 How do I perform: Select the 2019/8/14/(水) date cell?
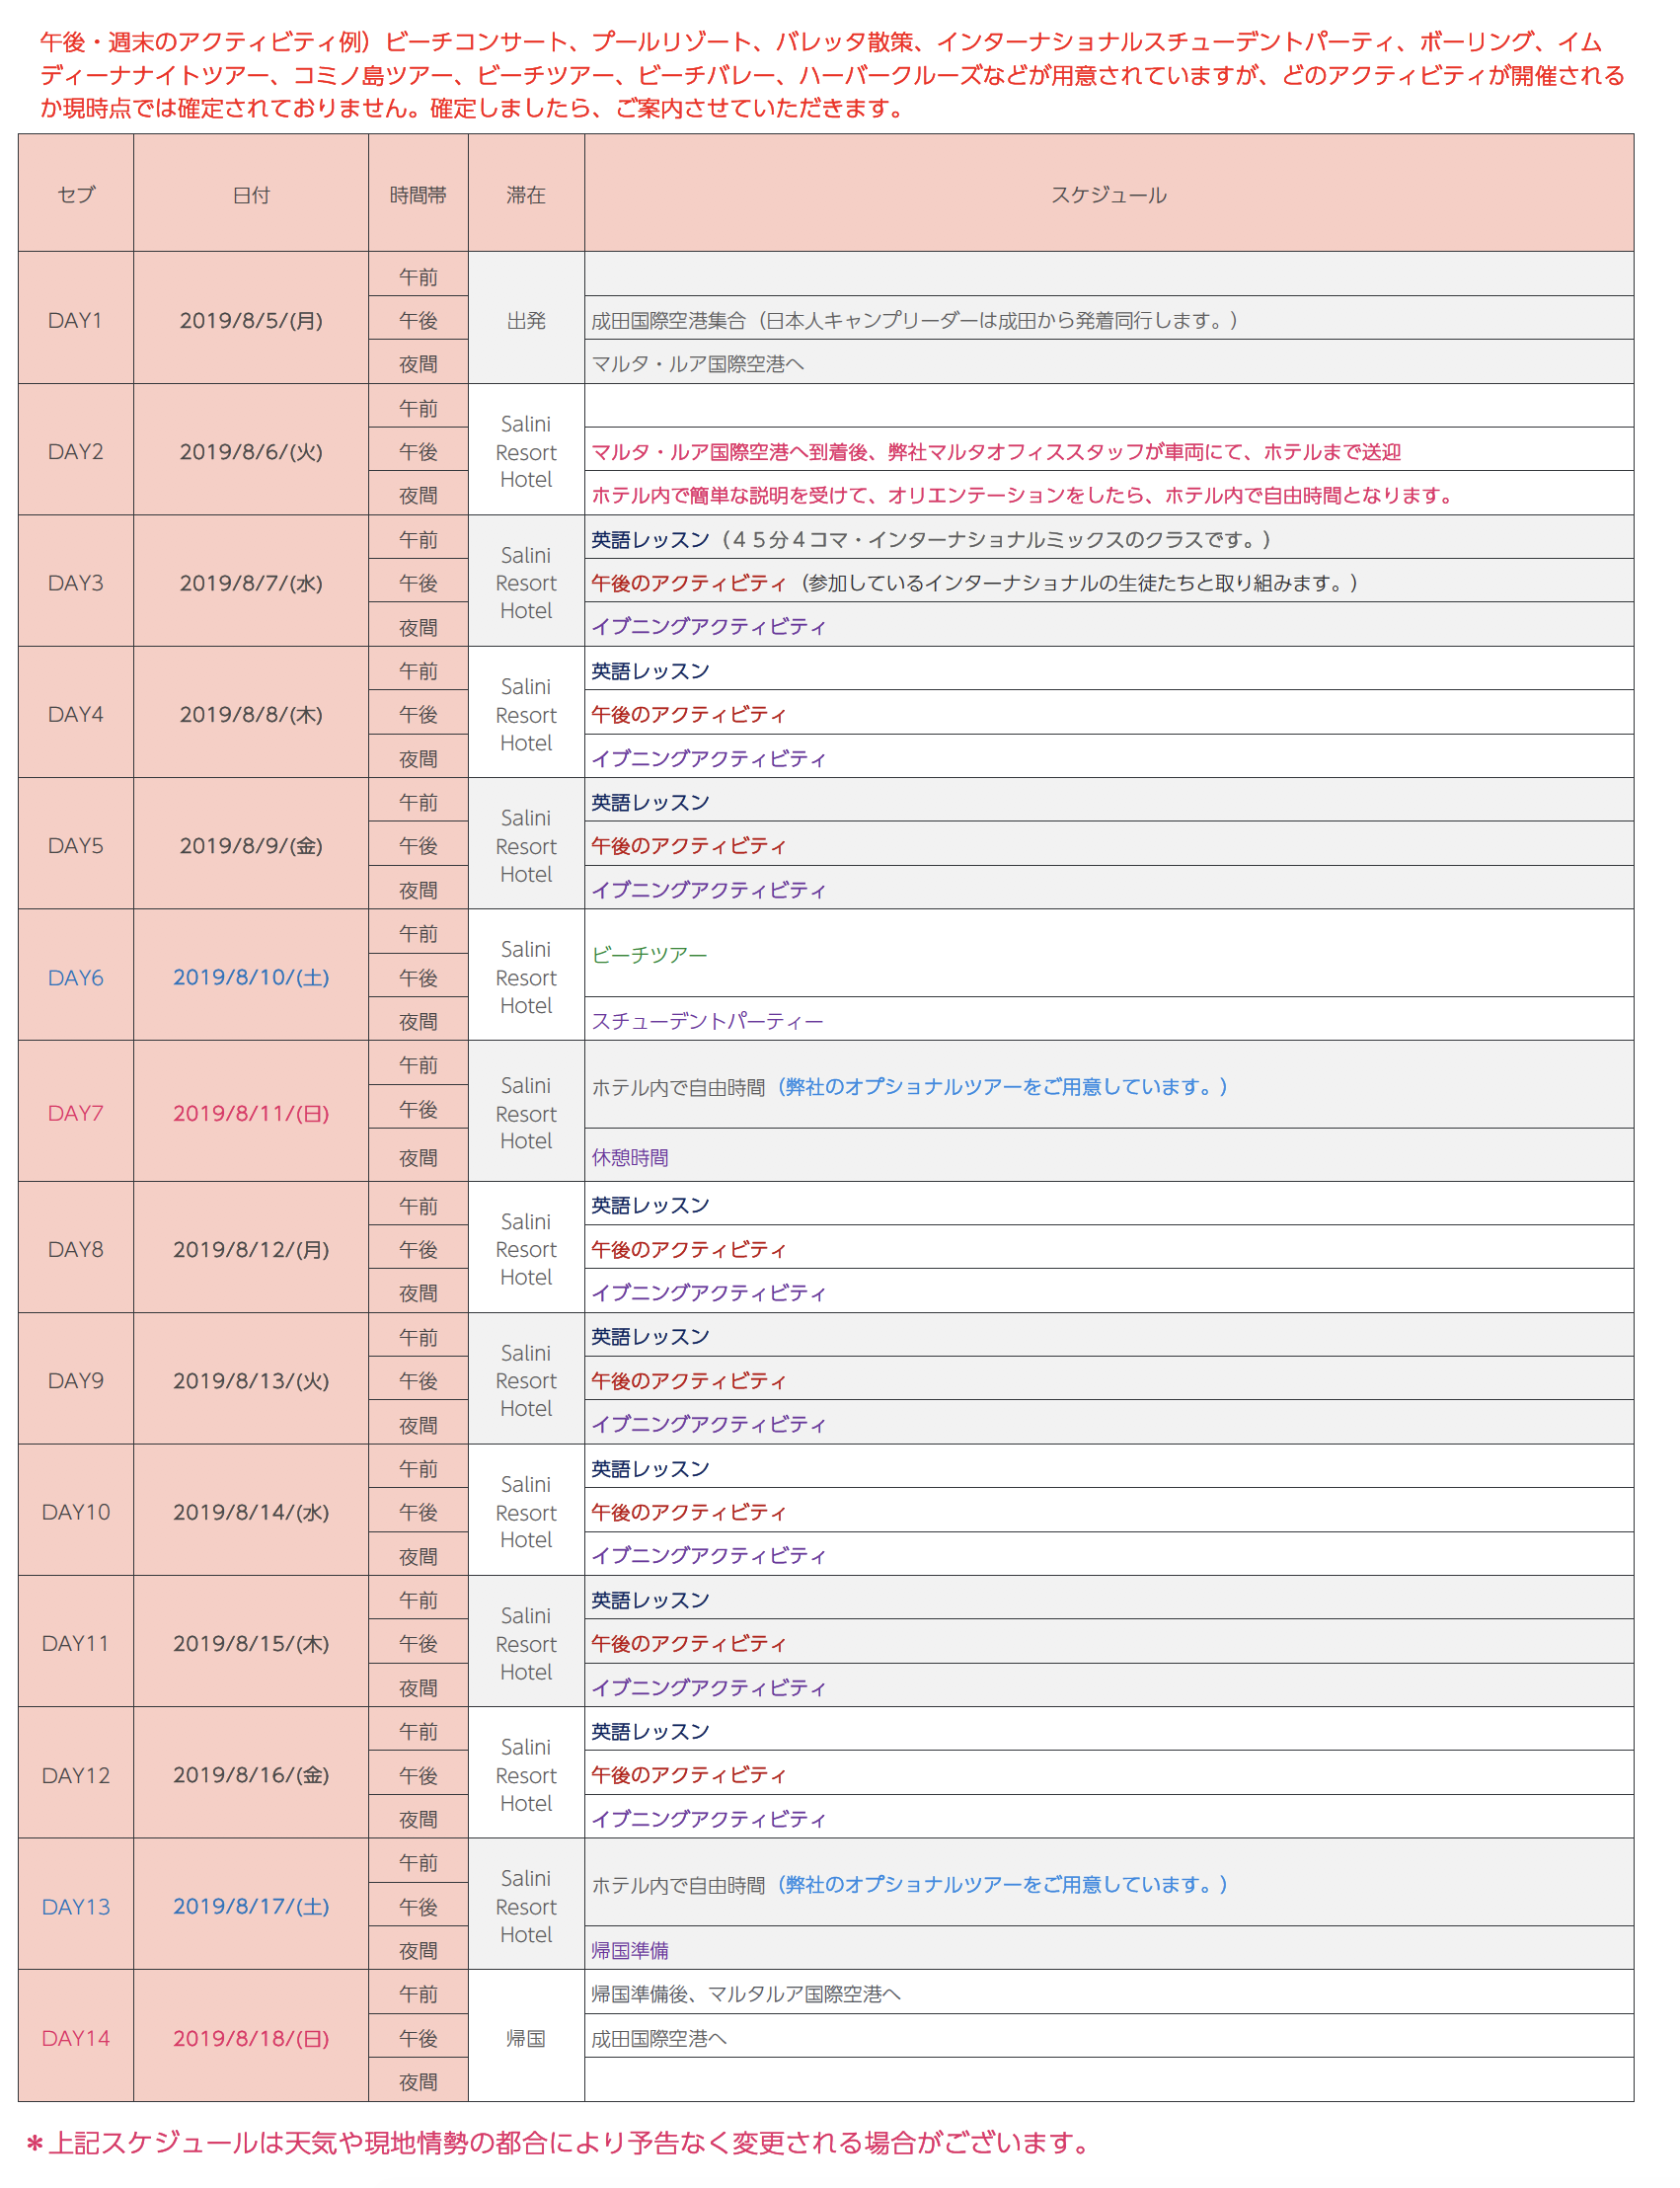251,1512
